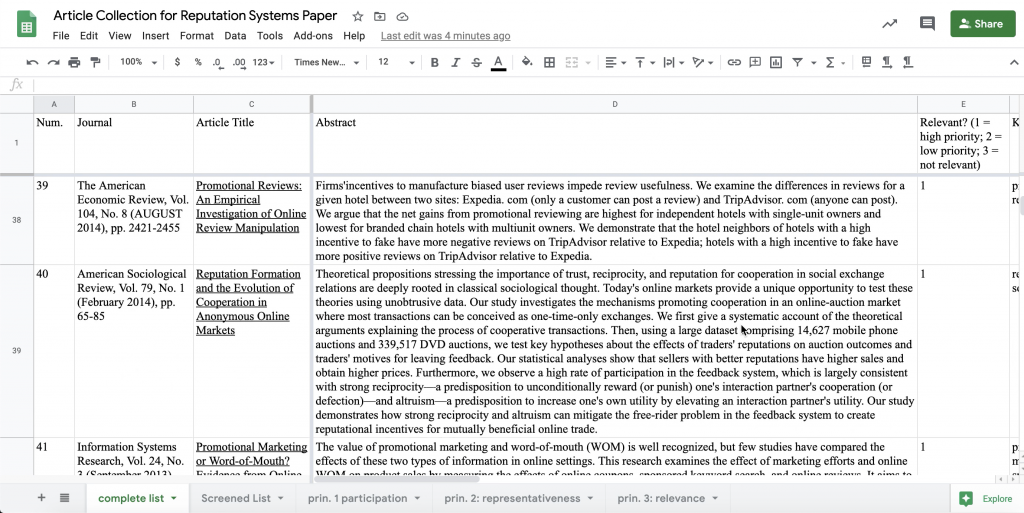
Task: Open more number formats 123 menu
Action: (263, 62)
